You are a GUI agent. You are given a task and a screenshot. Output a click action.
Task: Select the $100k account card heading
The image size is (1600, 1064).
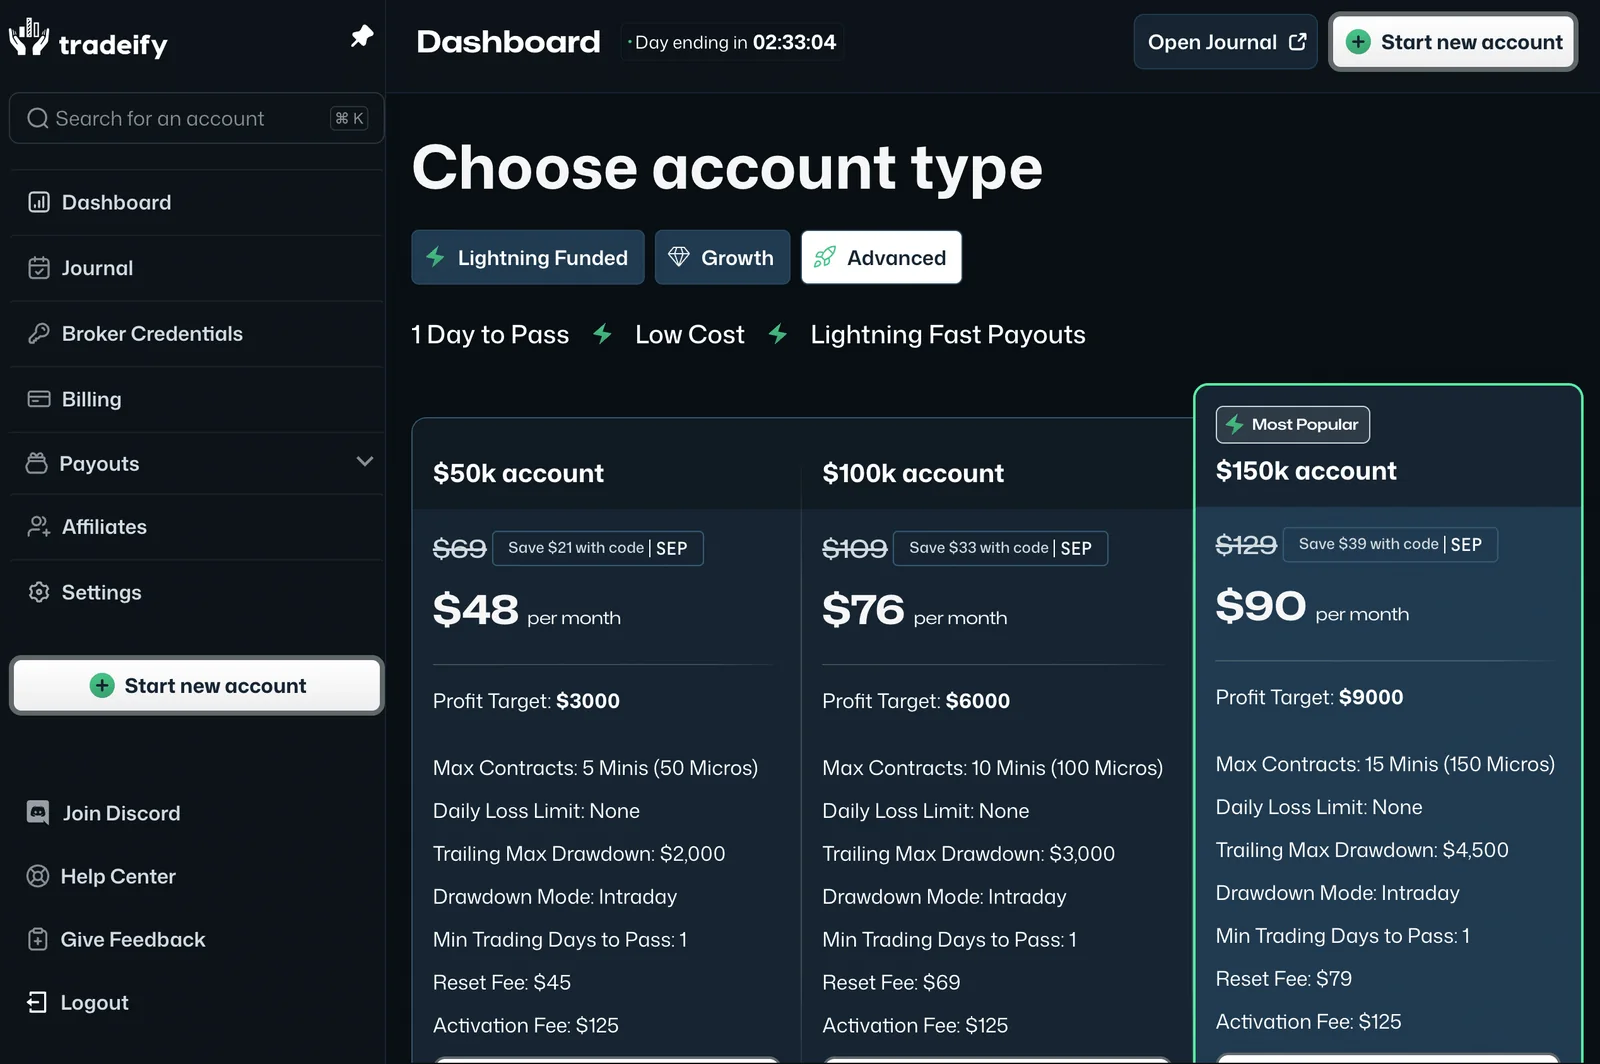(913, 473)
